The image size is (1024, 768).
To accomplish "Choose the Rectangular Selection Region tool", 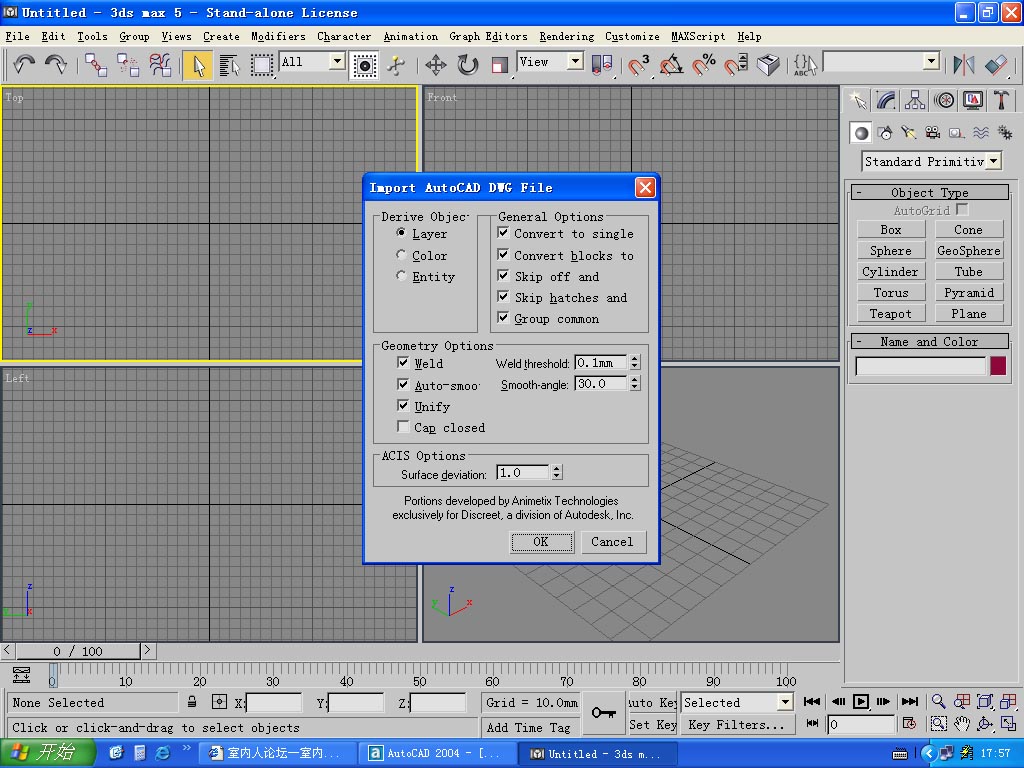I will [x=262, y=65].
